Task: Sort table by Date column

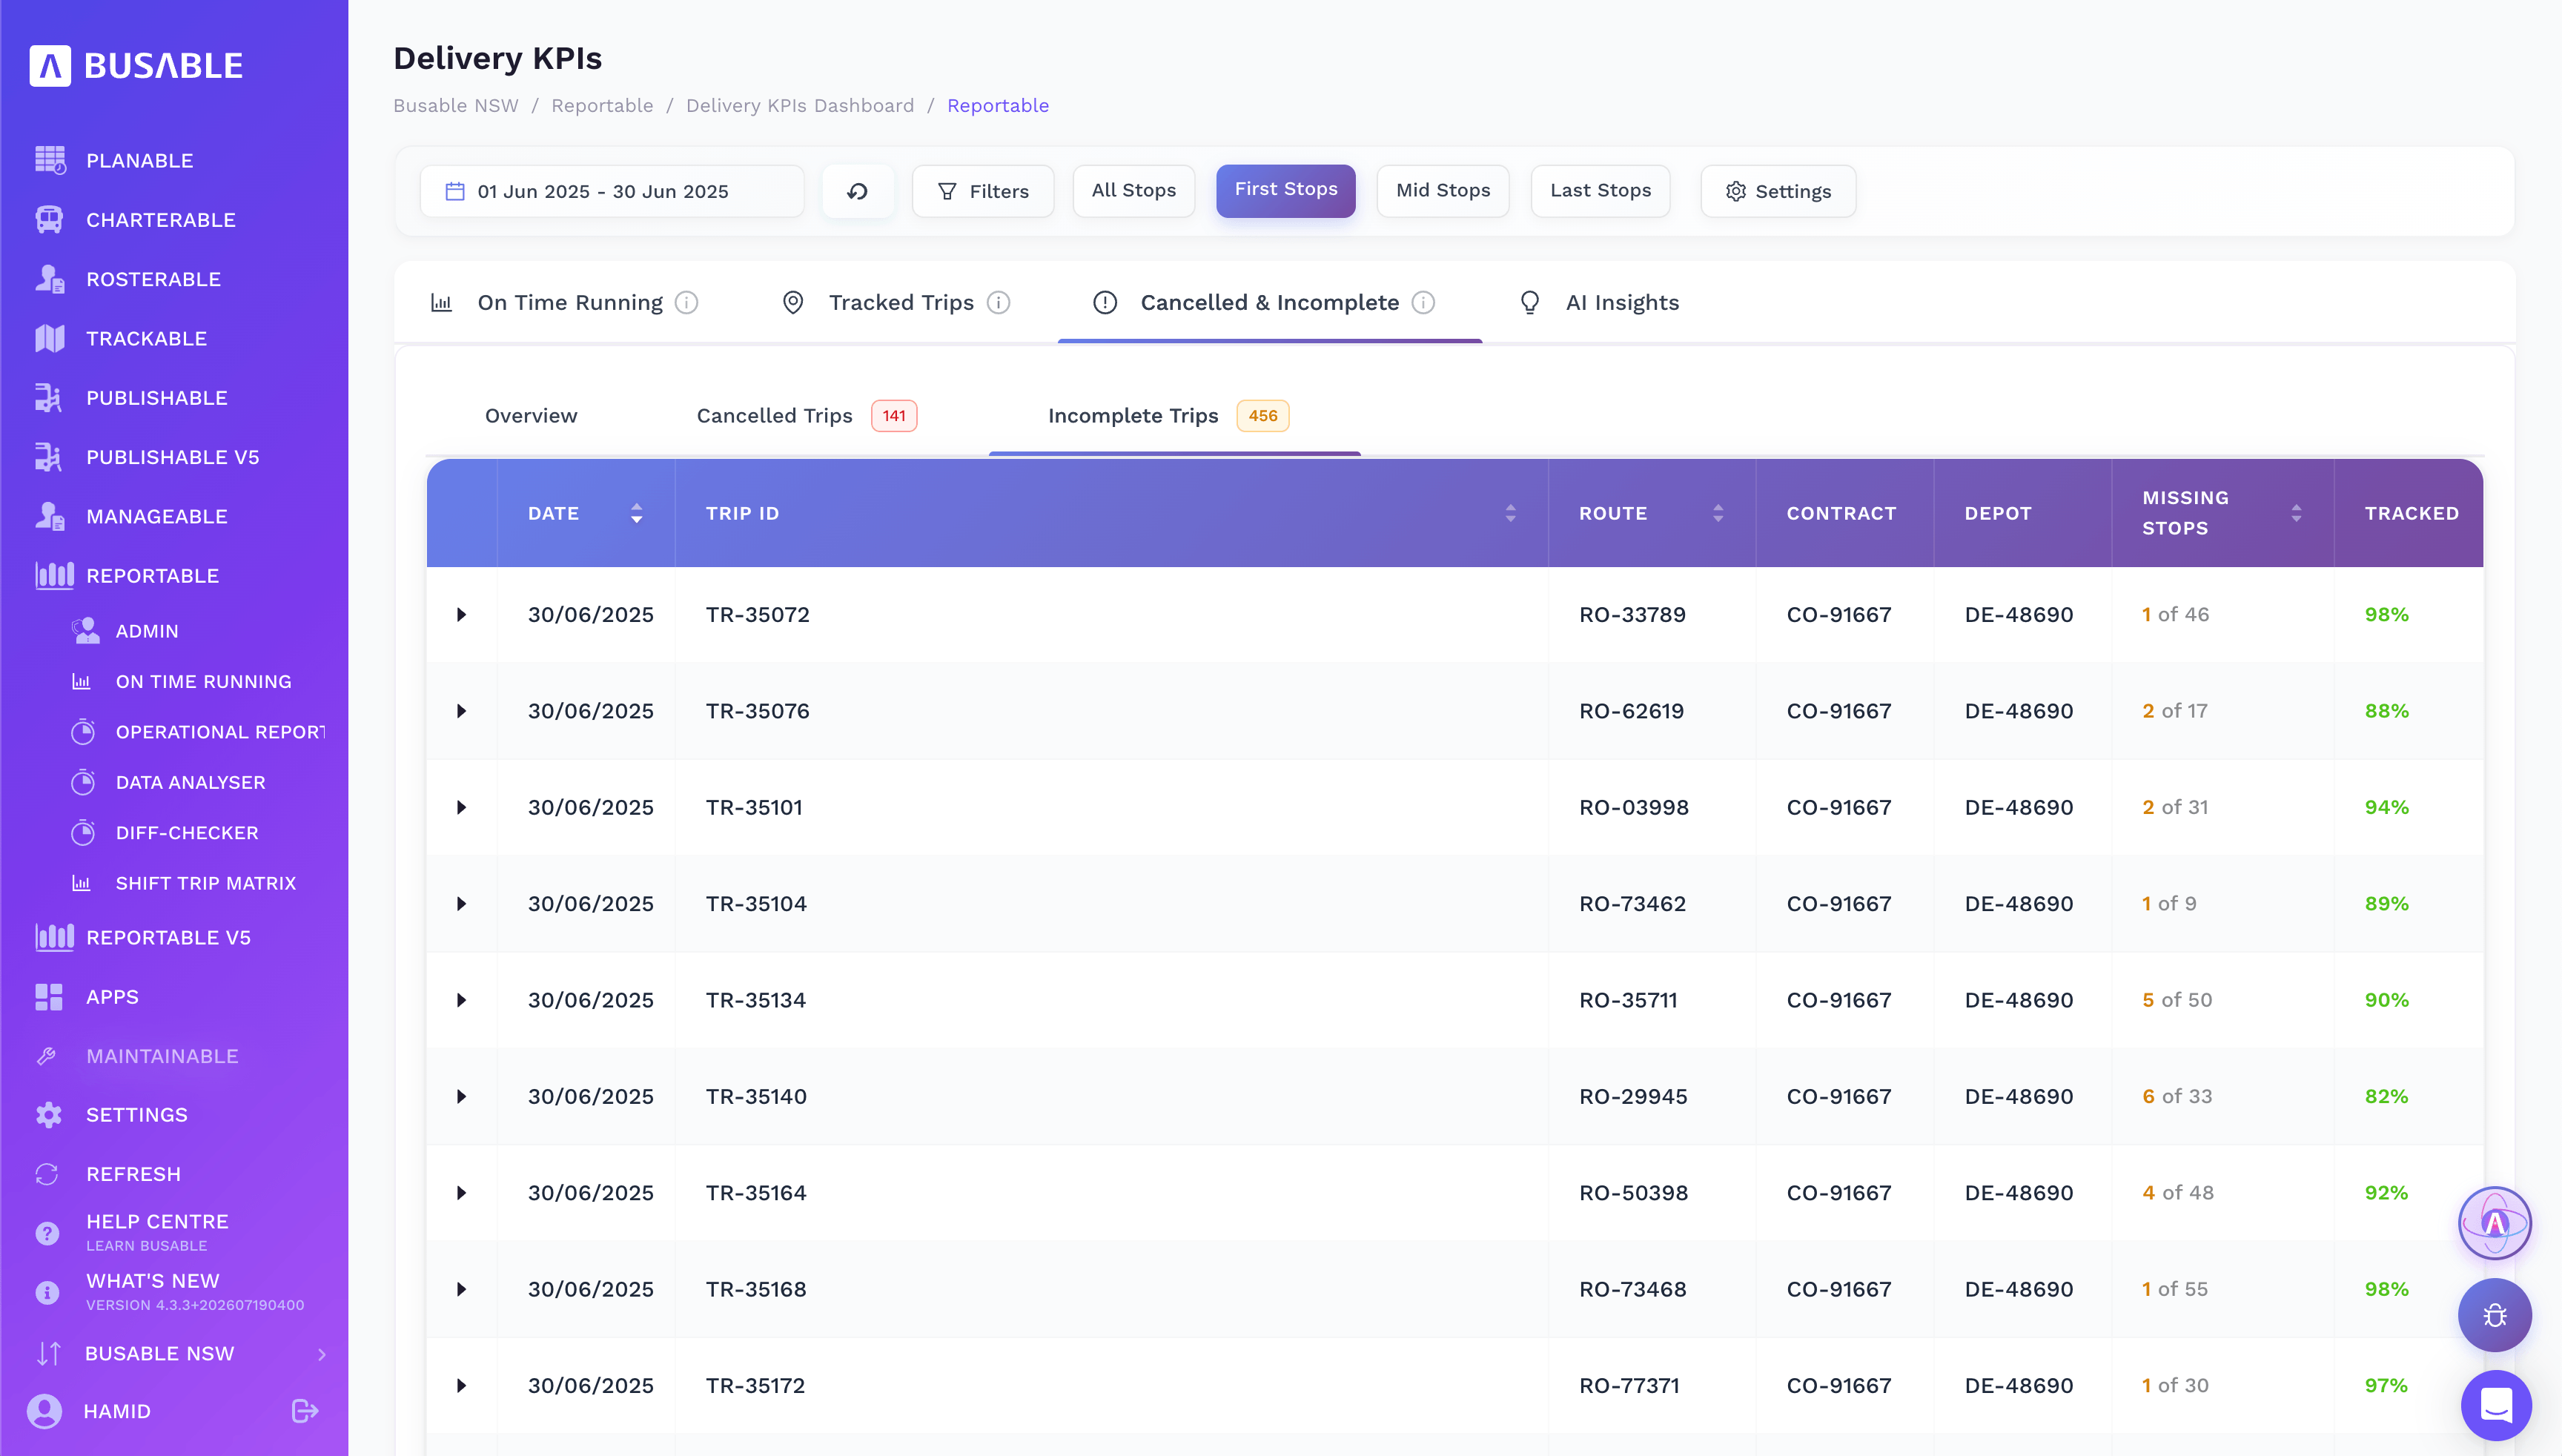Action: point(636,513)
